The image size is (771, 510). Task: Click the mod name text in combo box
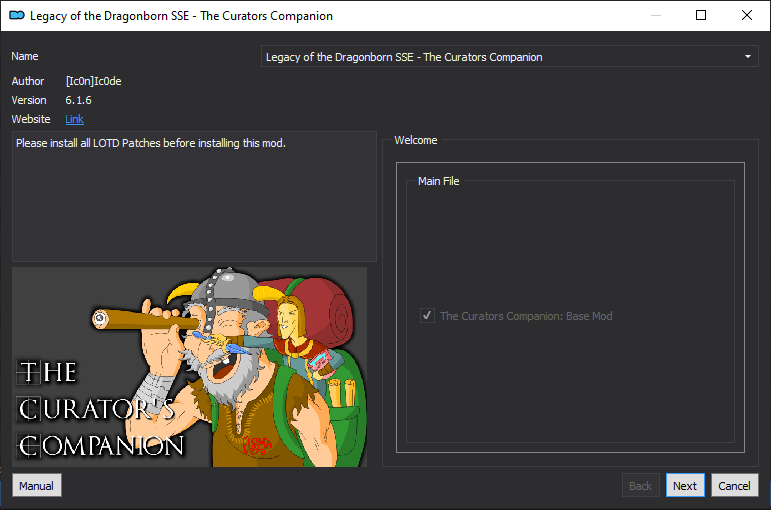coord(404,57)
